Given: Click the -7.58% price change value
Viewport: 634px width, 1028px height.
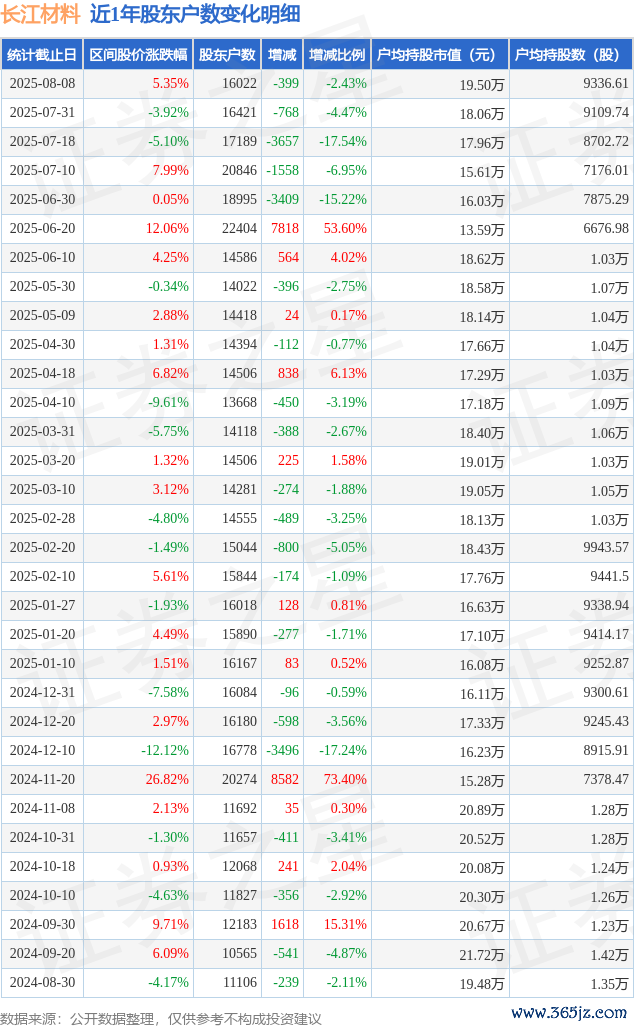Looking at the screenshot, I should [x=168, y=692].
